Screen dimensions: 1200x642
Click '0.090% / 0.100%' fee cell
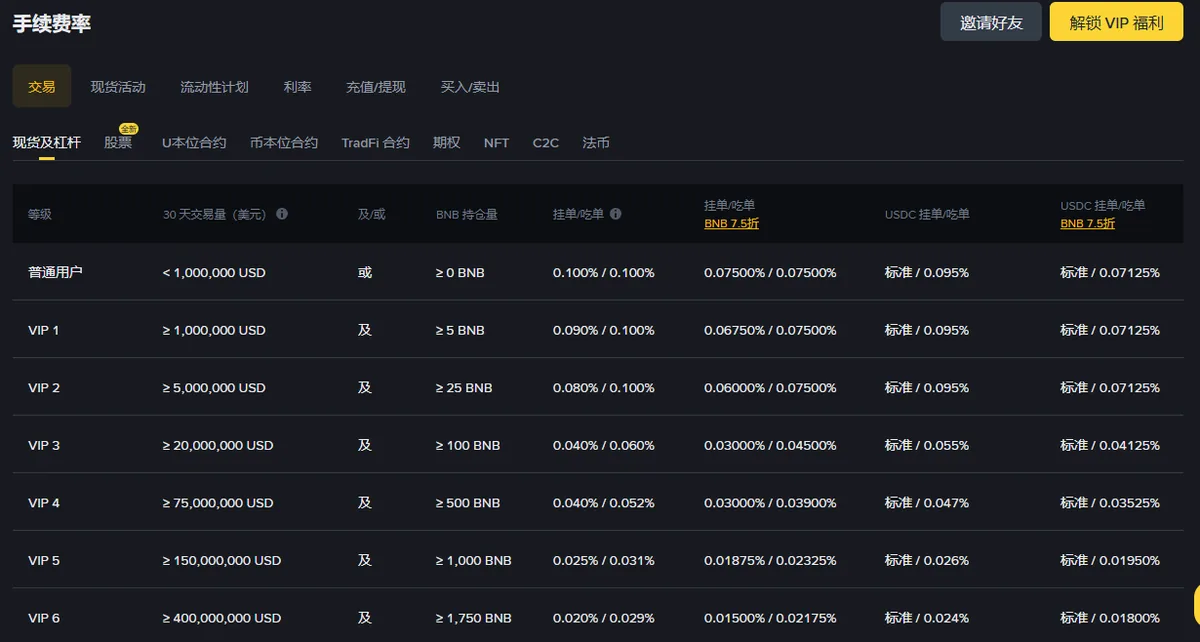[604, 330]
